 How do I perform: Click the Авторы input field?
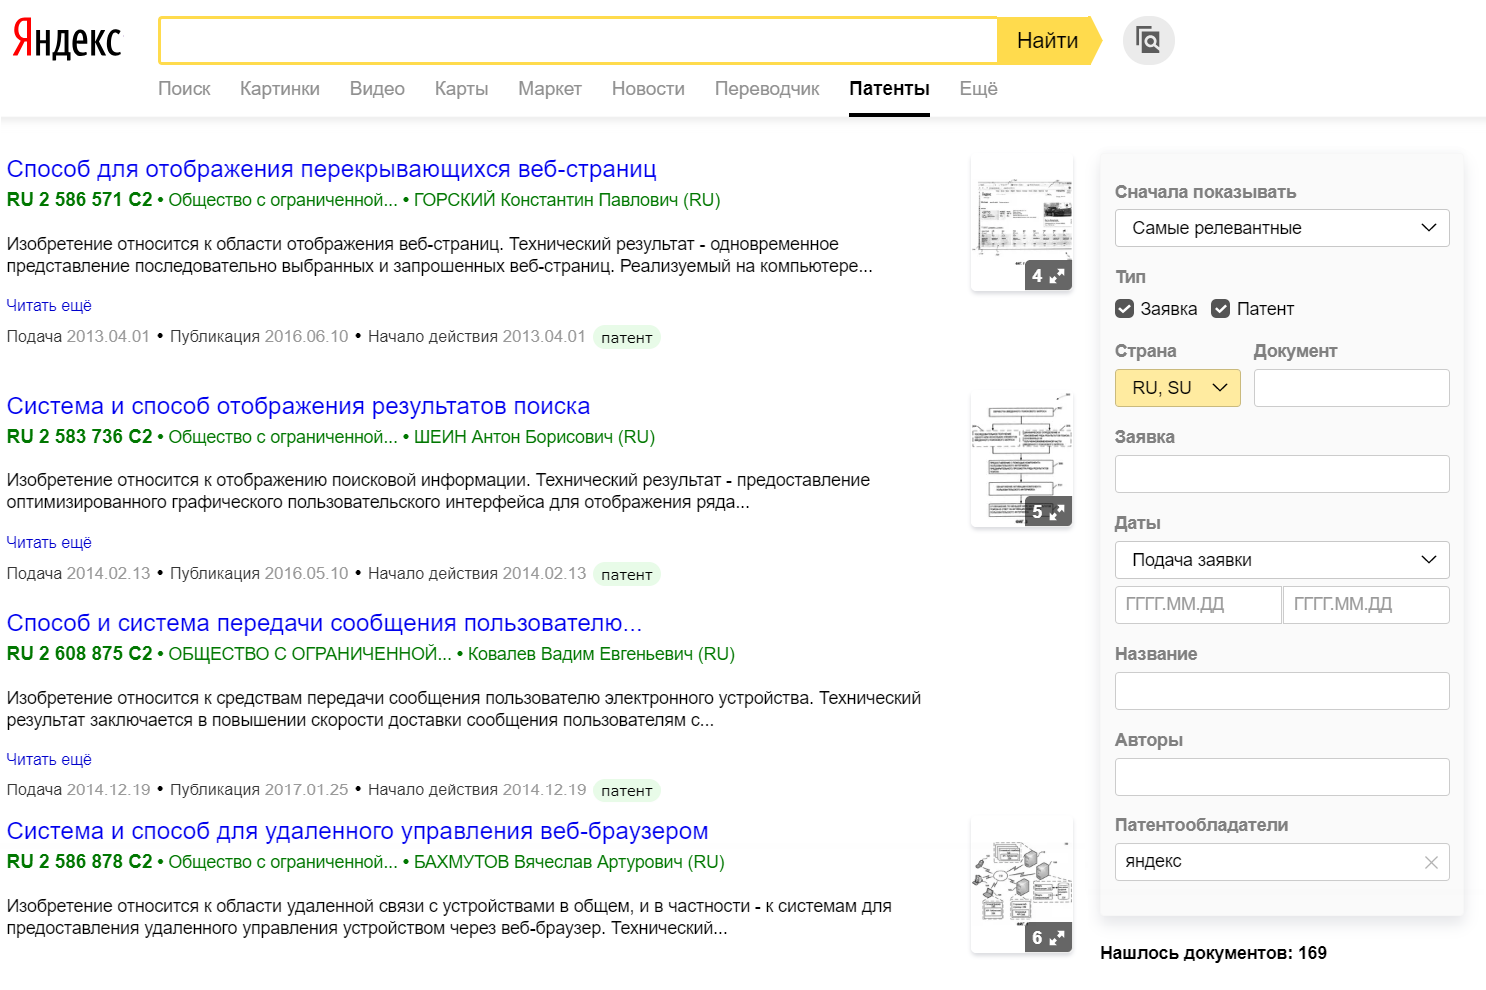[x=1282, y=777]
